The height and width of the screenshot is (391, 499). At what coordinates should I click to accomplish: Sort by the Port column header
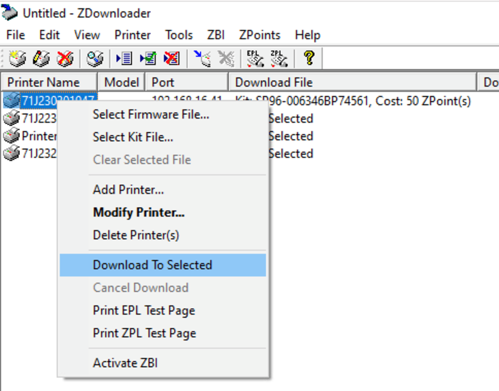click(x=187, y=82)
